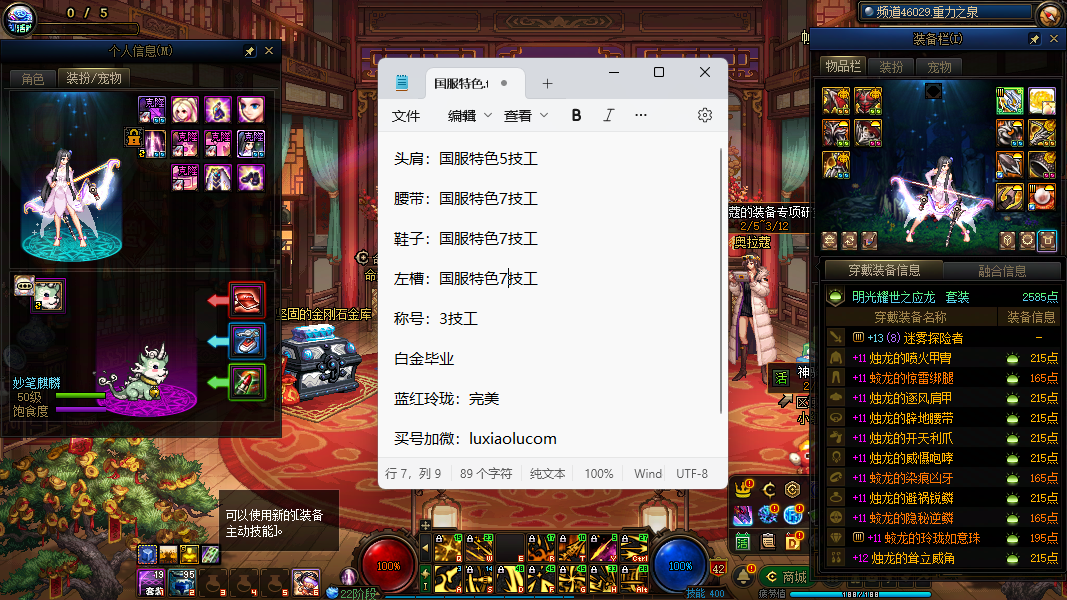This screenshot has height=600, width=1067.
Task: Expand the 编辑 menu dropdown
Action: click(470, 115)
